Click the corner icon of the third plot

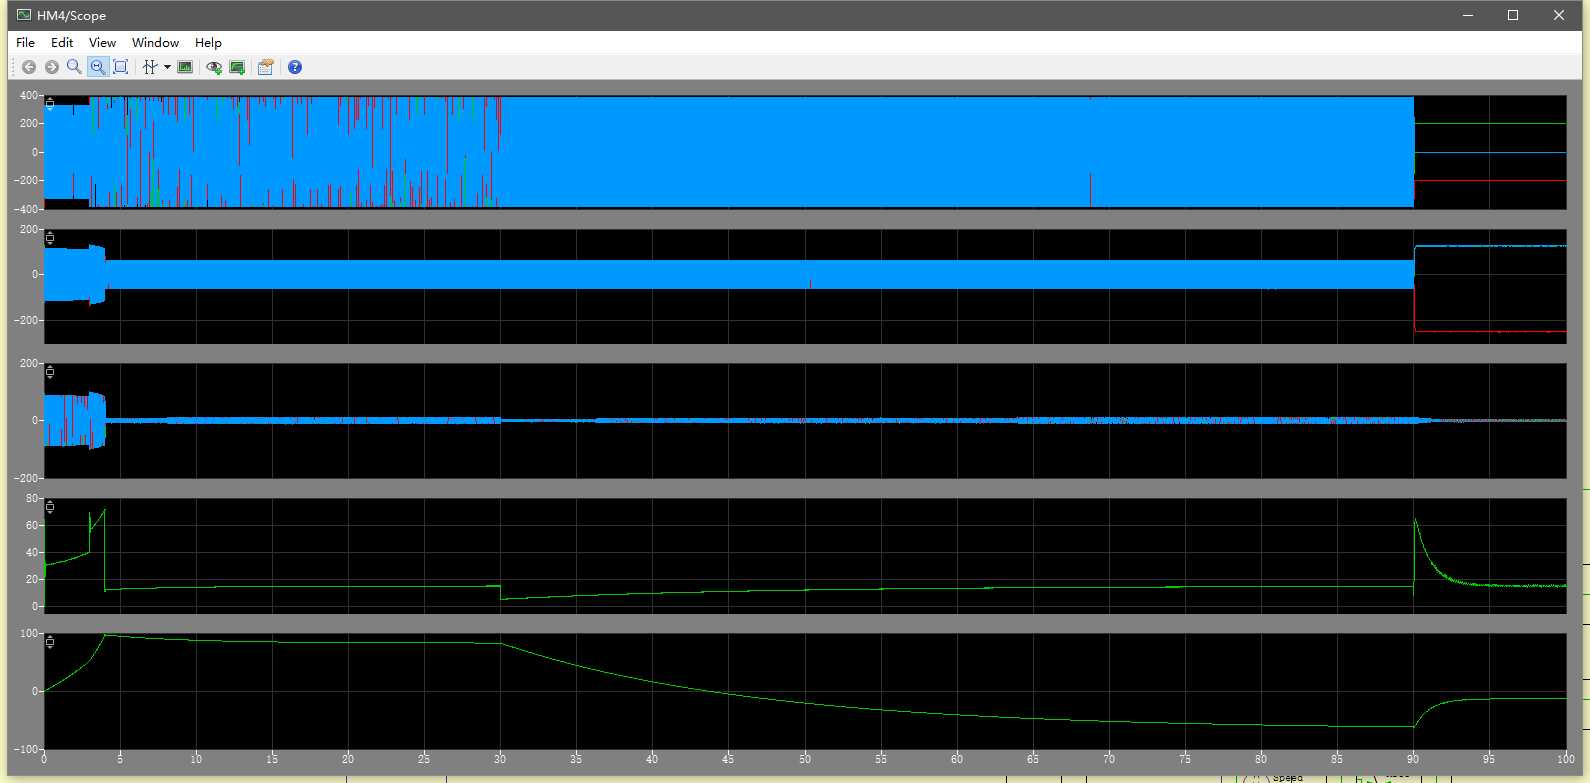pyautogui.click(x=50, y=372)
